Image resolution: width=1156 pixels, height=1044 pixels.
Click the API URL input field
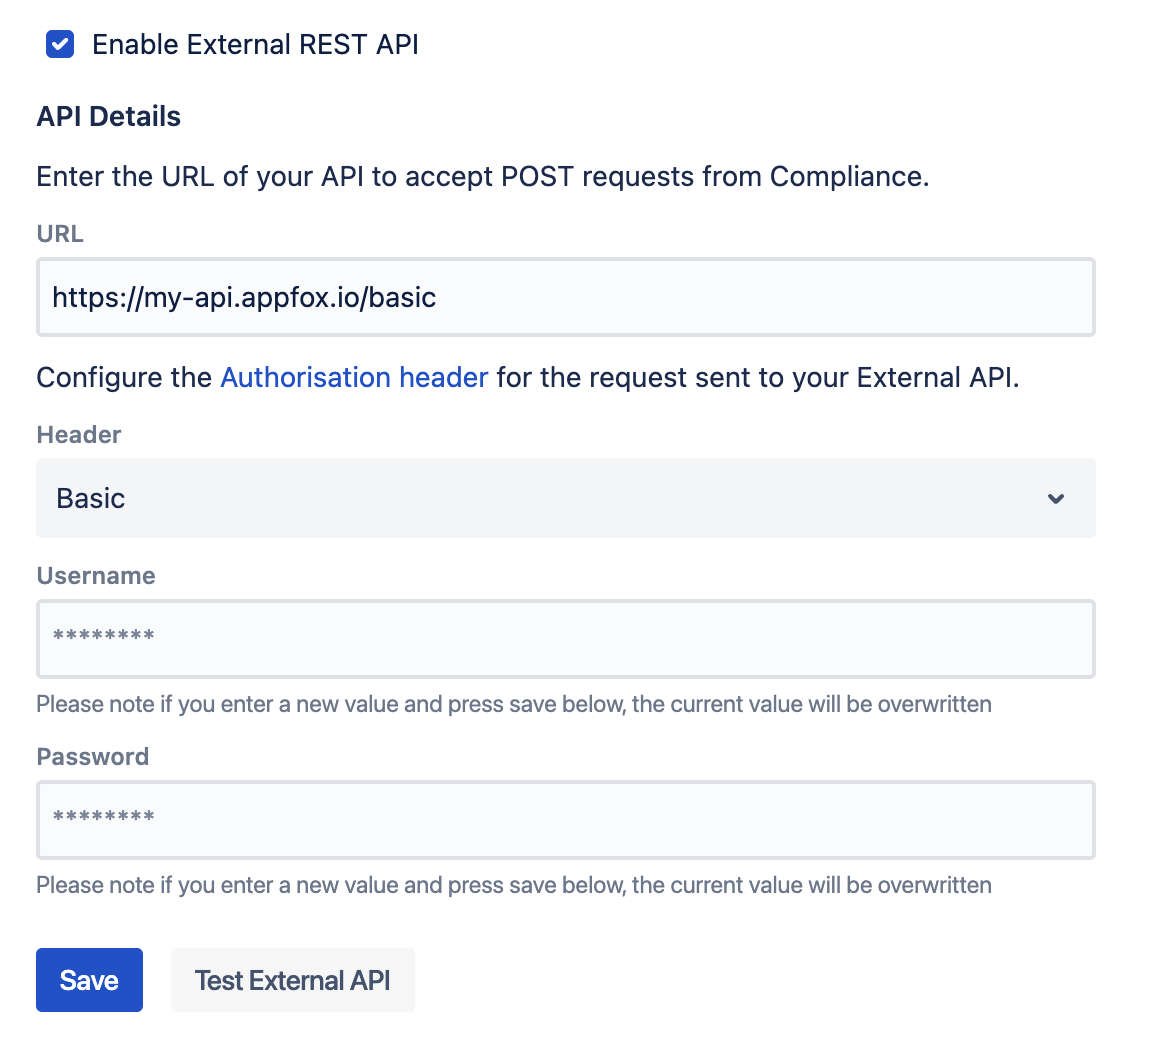coord(565,297)
